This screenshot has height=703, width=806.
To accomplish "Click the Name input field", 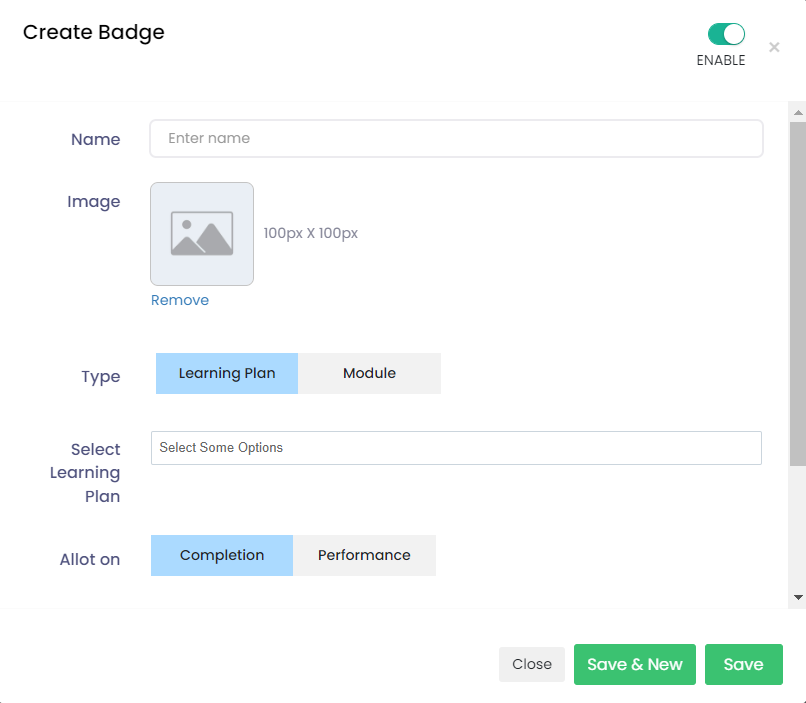I will coord(456,139).
